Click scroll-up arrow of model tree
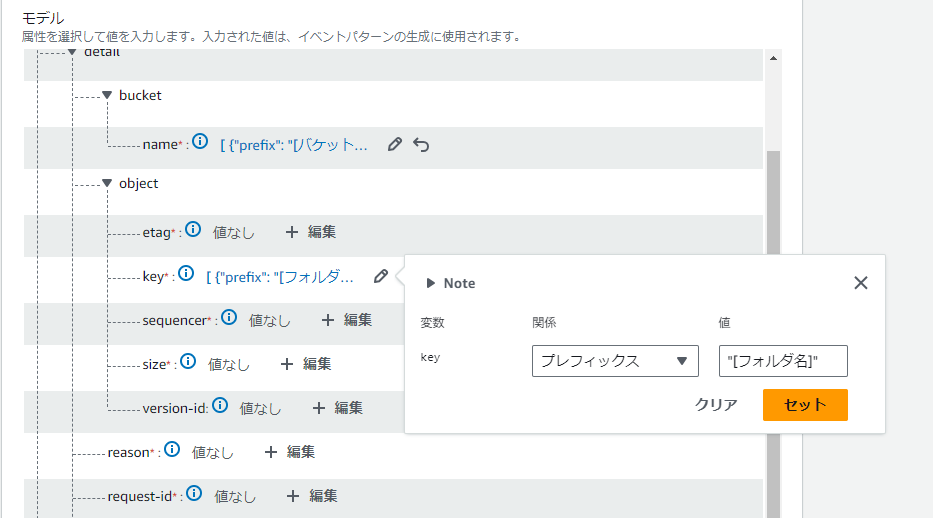This screenshot has width=933, height=518. 773,58
